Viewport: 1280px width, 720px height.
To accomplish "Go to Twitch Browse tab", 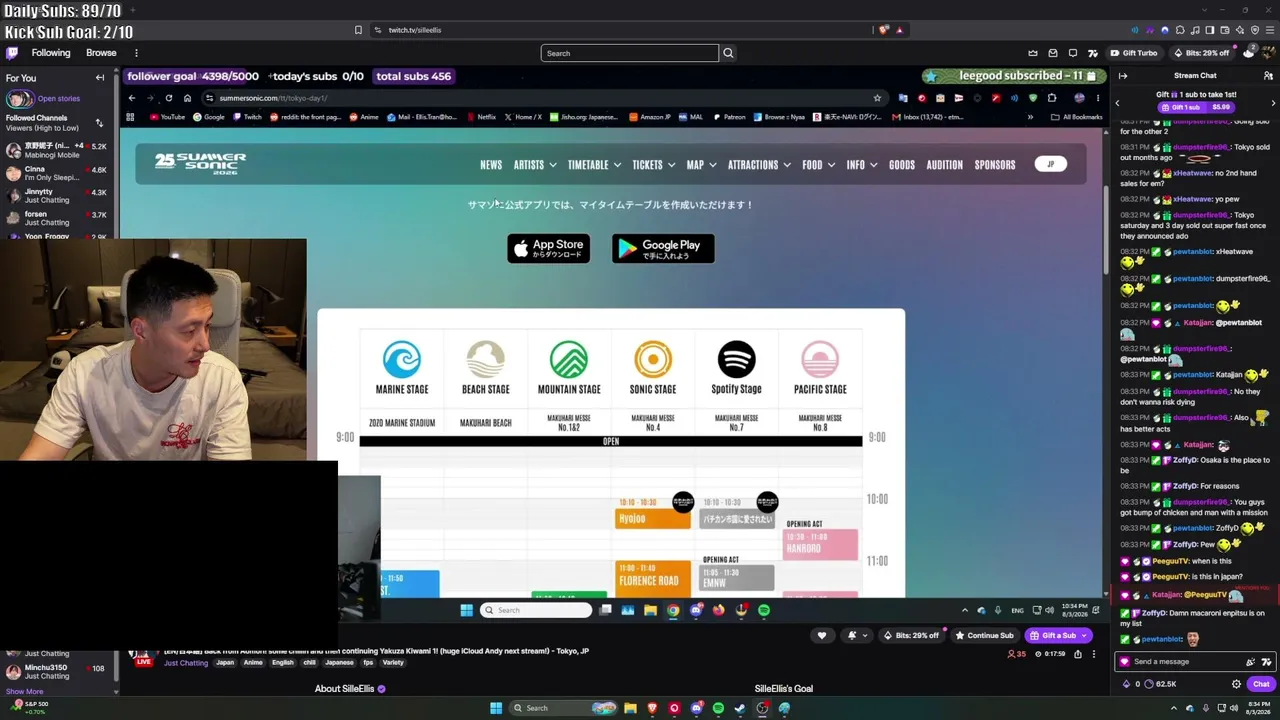I will click(101, 53).
